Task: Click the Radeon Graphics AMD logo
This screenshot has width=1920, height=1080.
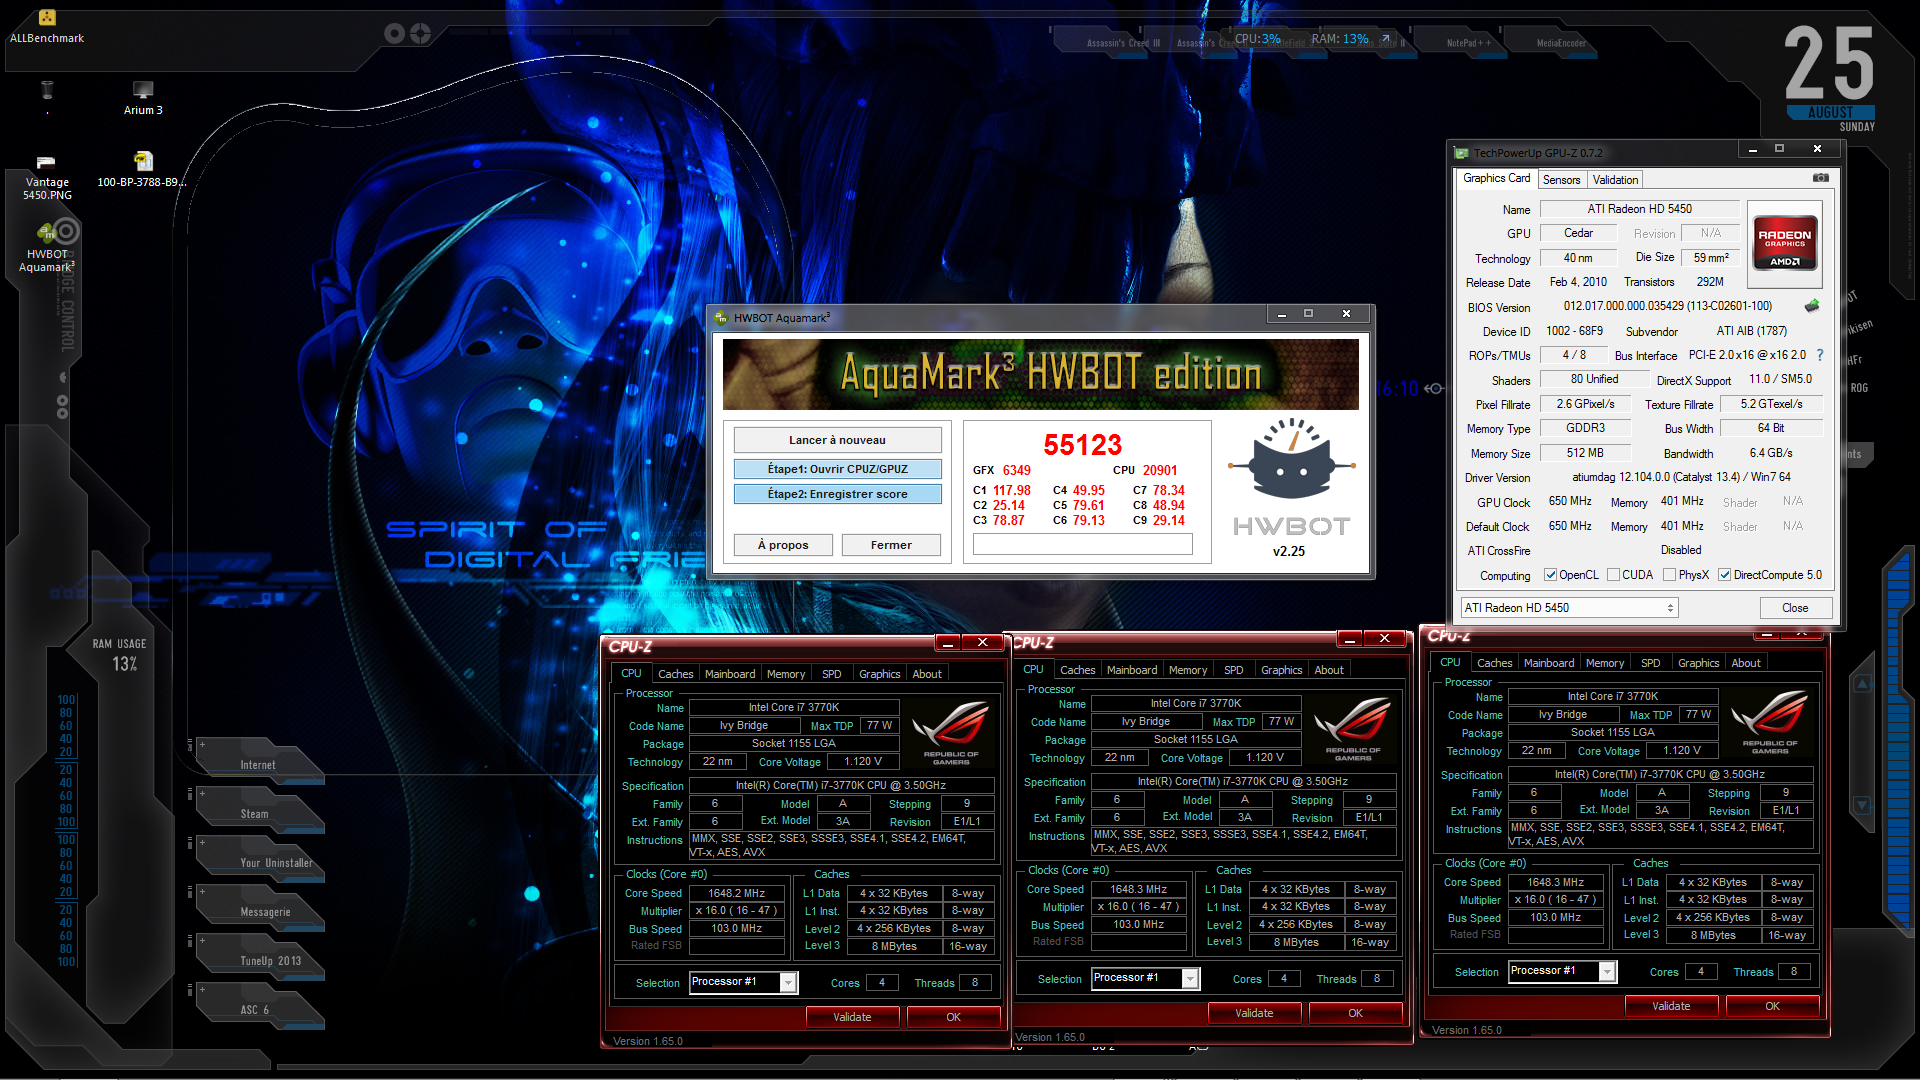Action: [1784, 244]
